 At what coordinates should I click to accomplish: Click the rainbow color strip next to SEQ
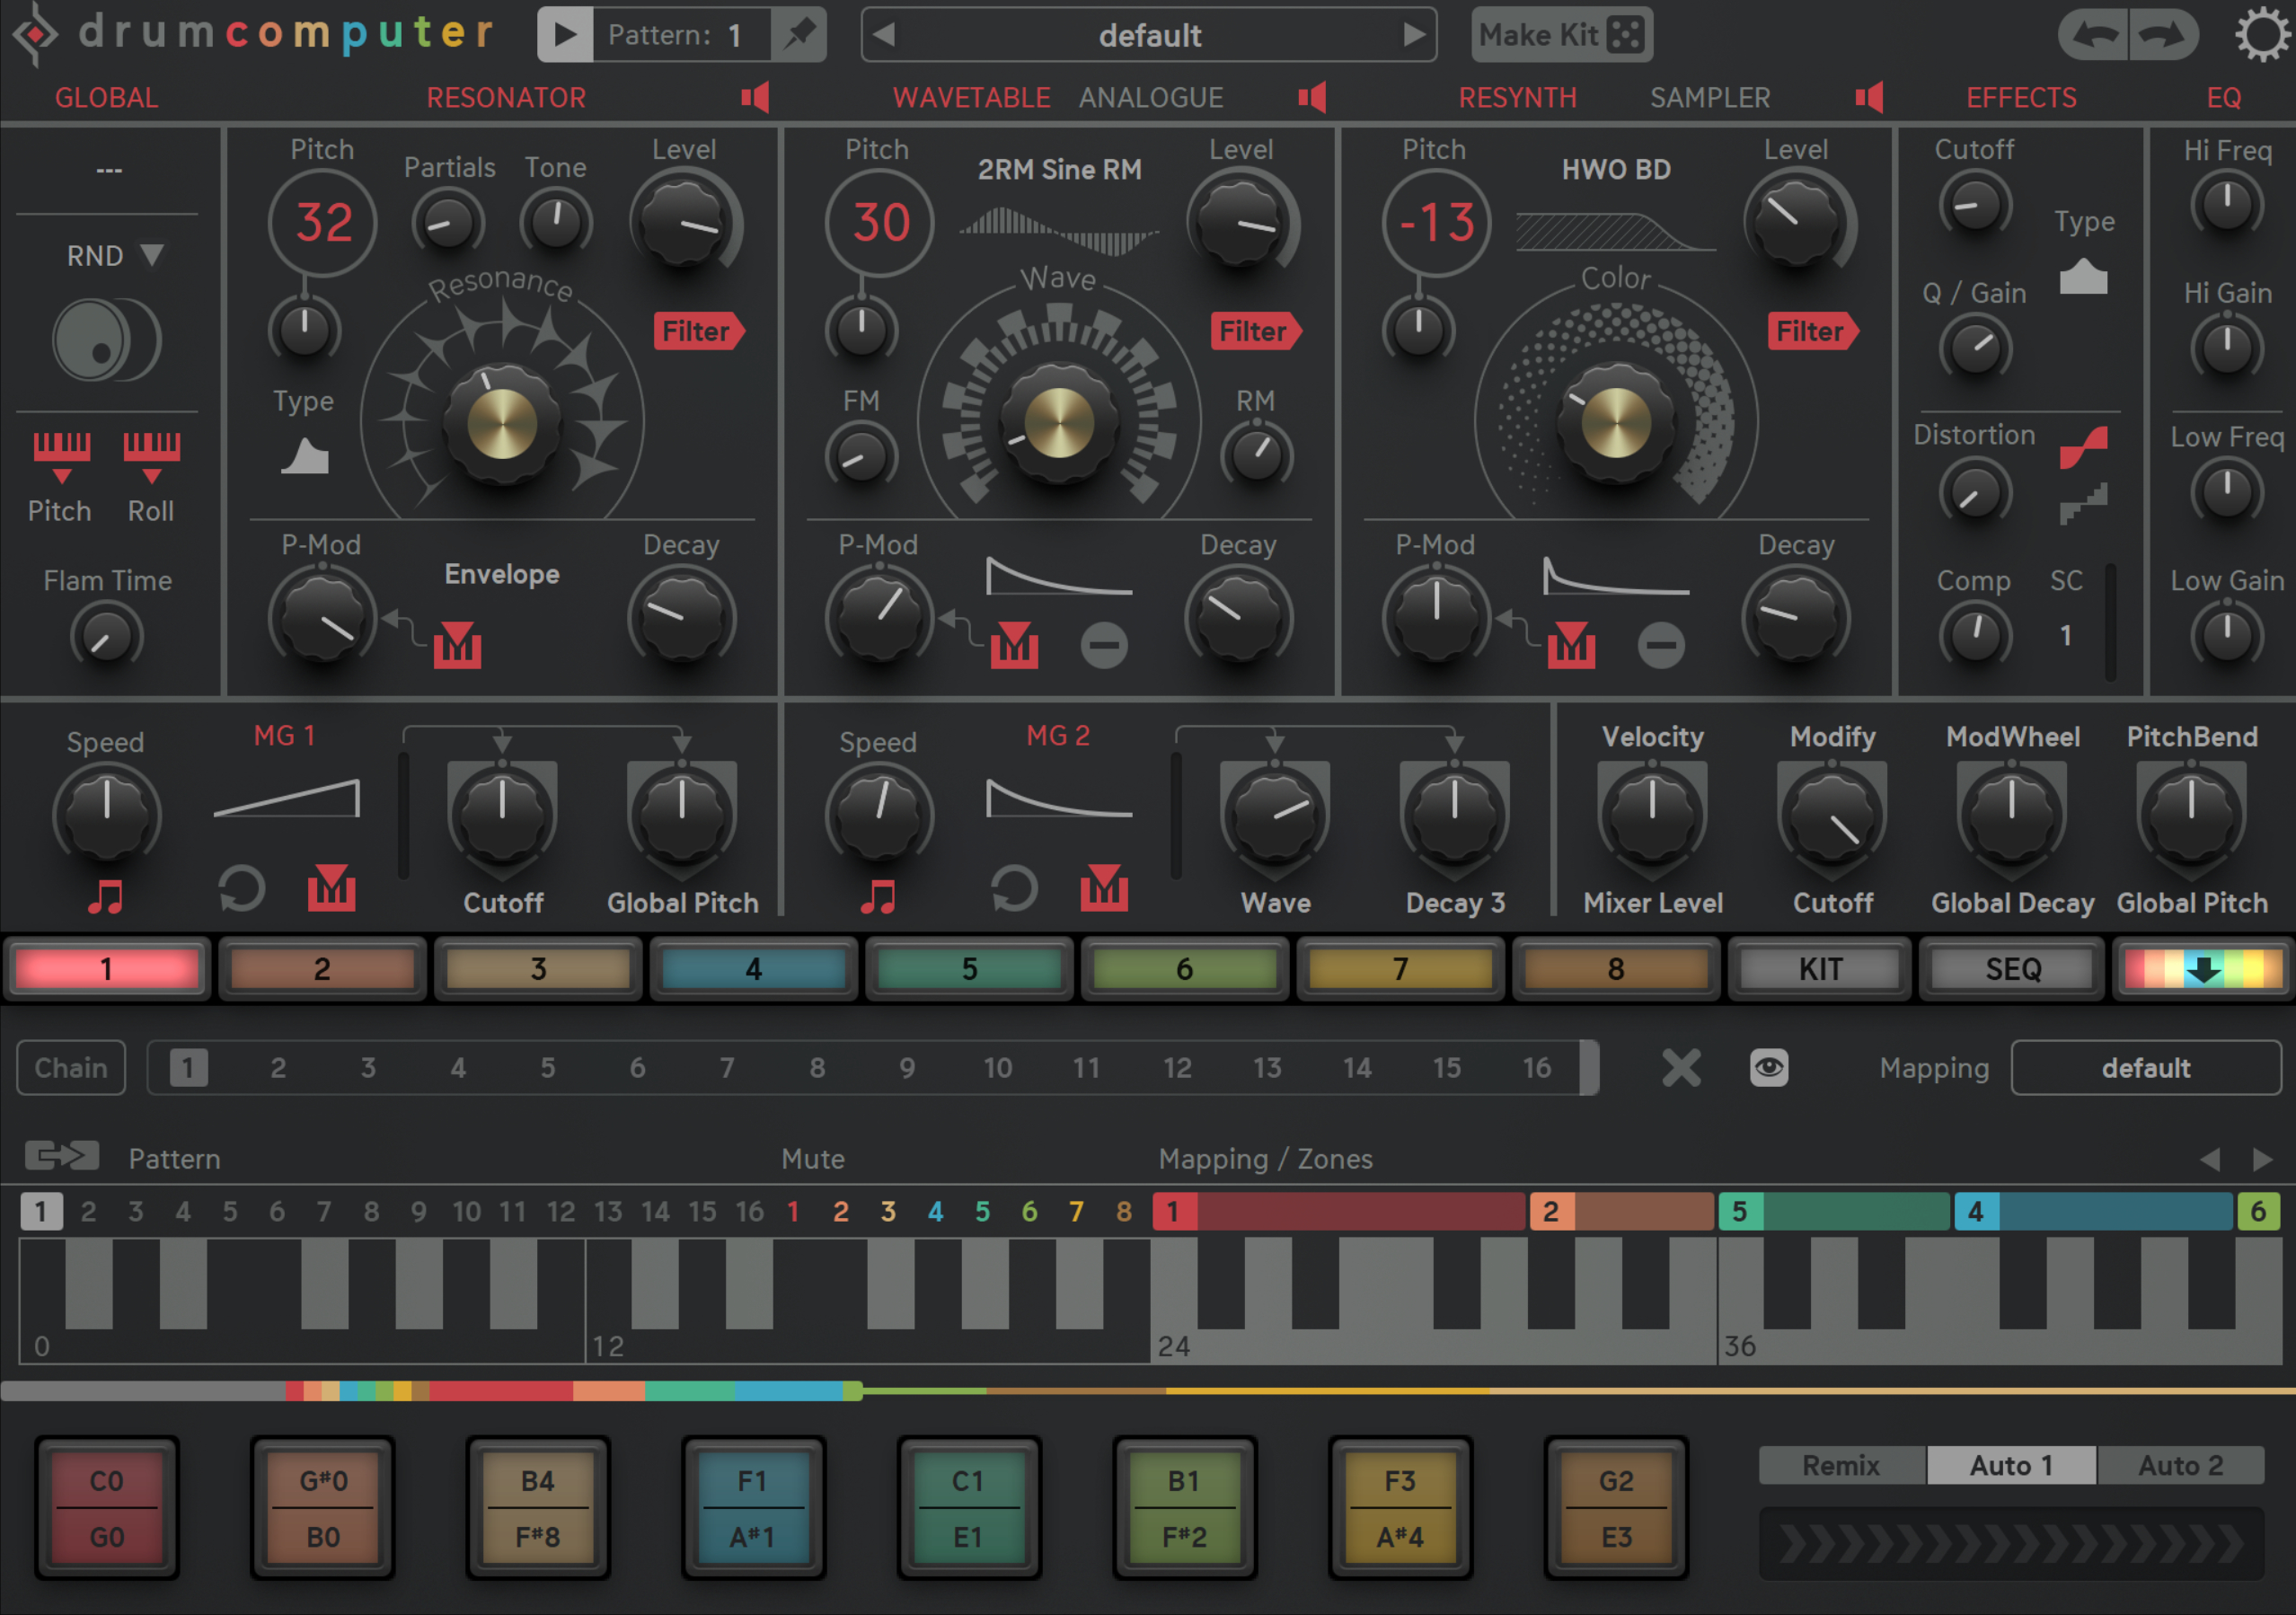(x=2203, y=968)
